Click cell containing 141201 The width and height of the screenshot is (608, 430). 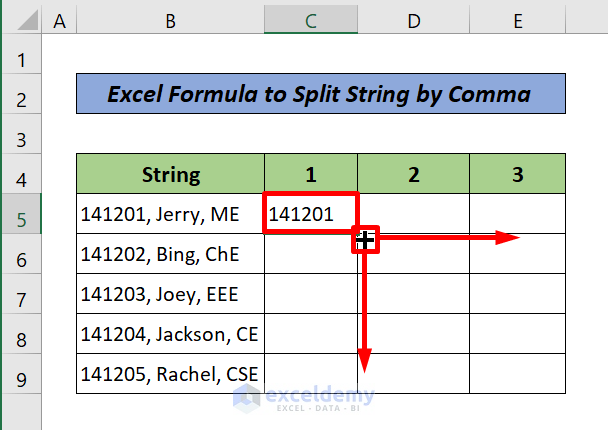(311, 214)
